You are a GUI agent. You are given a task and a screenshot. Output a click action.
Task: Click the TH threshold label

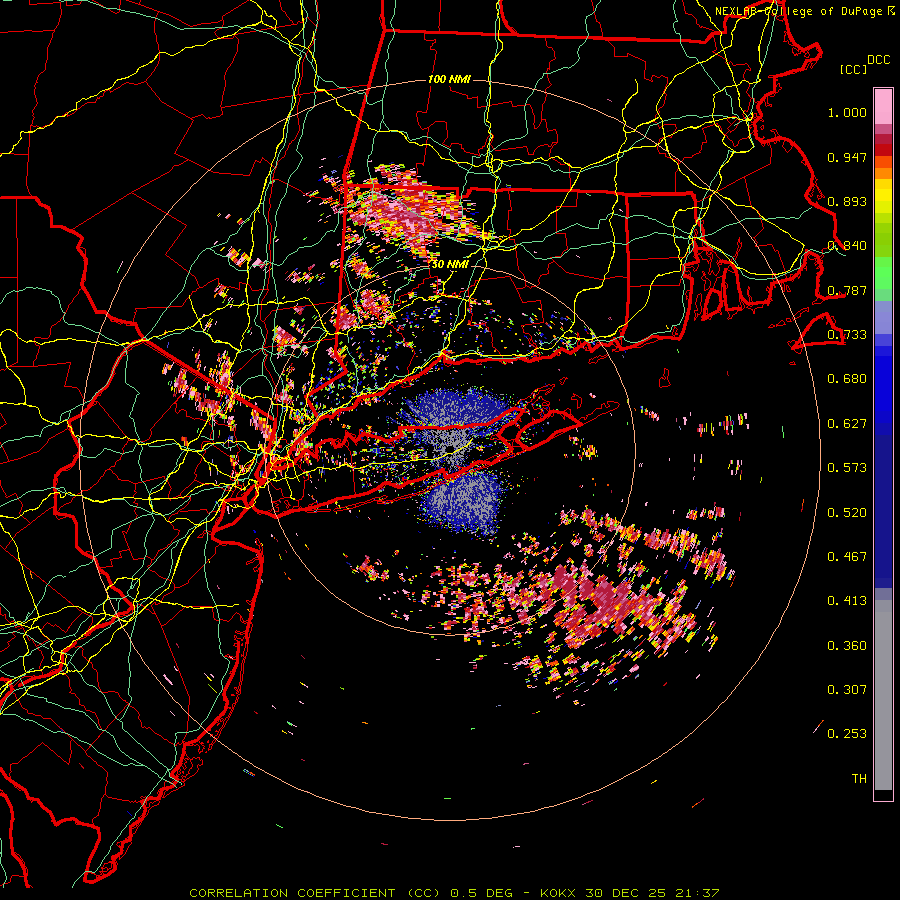tap(859, 779)
